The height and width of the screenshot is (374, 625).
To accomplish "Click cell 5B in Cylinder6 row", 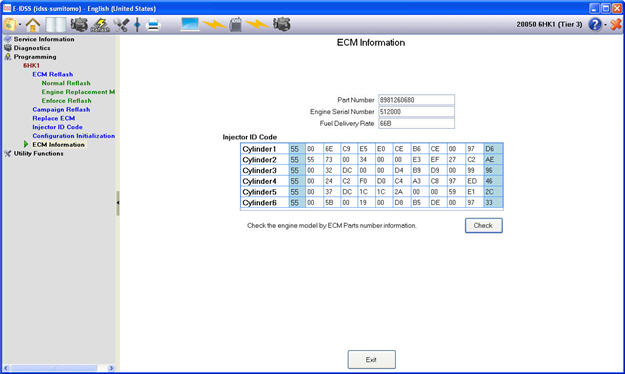I will (332, 203).
